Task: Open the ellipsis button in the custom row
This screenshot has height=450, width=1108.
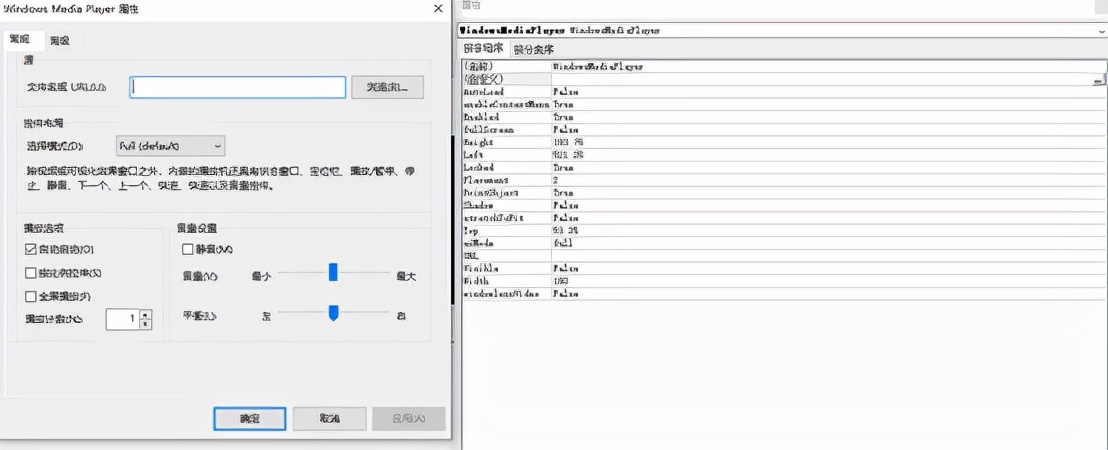Action: click(x=1098, y=79)
